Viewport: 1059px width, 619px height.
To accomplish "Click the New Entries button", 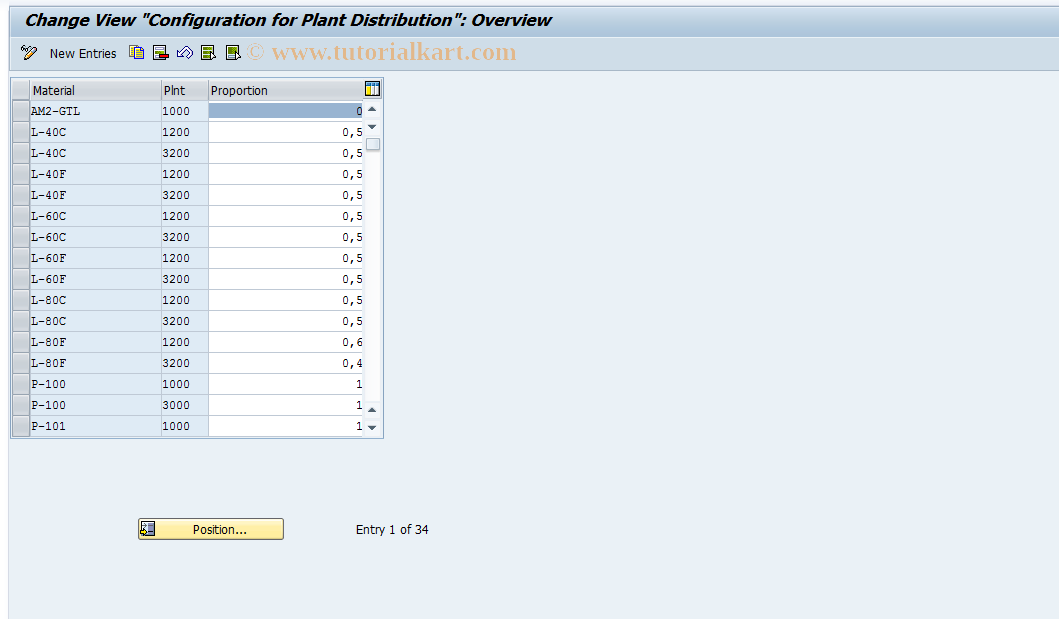I will pos(82,53).
